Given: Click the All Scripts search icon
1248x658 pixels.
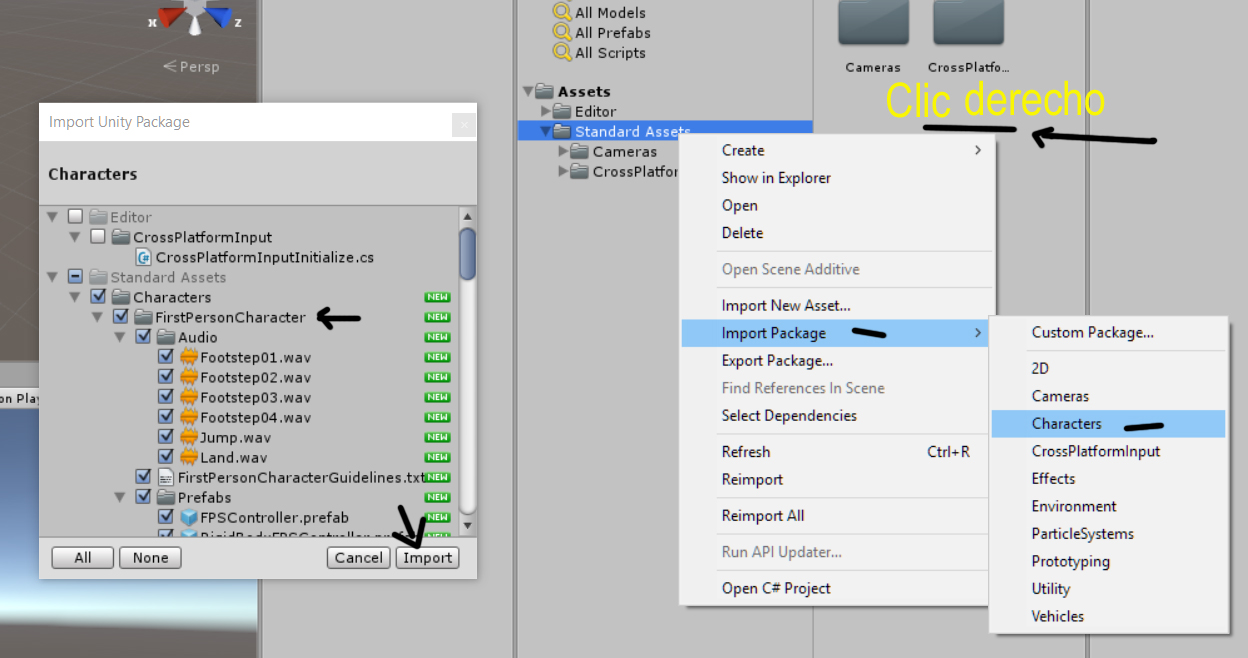Looking at the screenshot, I should (561, 52).
